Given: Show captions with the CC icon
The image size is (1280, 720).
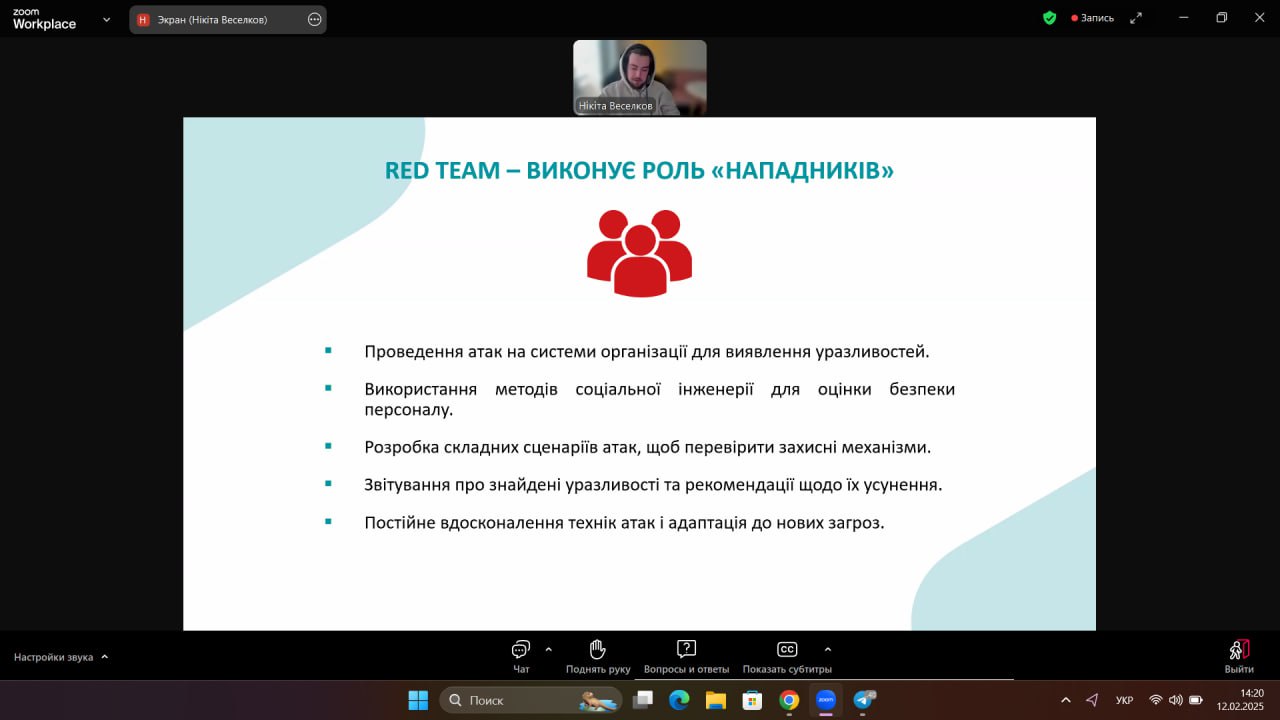Looking at the screenshot, I should [x=787, y=649].
